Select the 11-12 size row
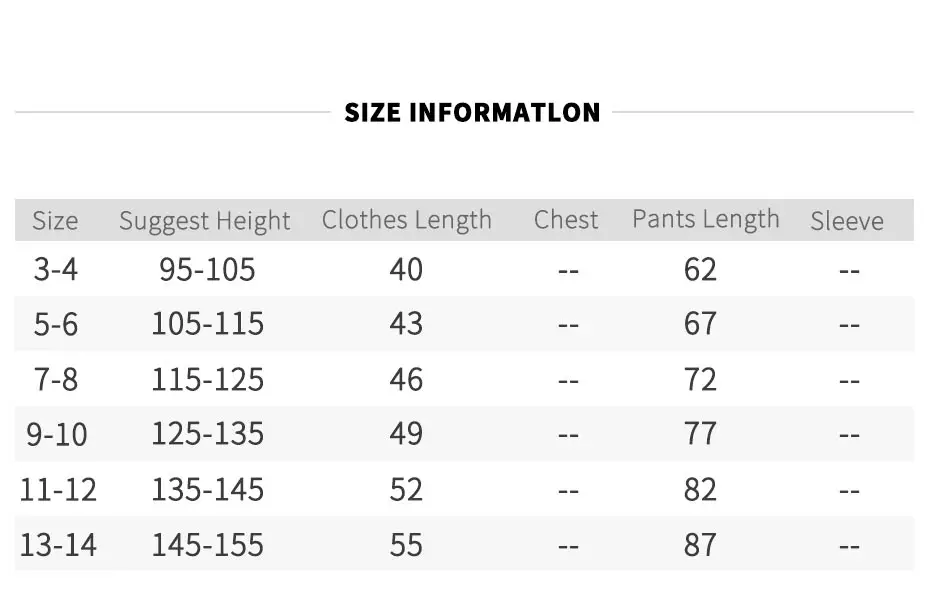The width and height of the screenshot is (930, 601). click(x=464, y=489)
